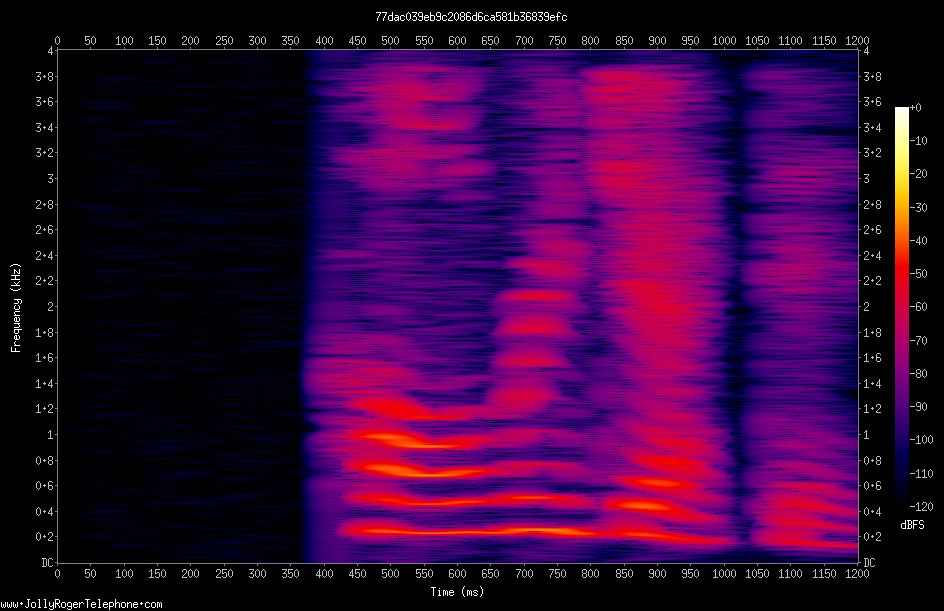
Task: Select the -90 color bar label
Action: click(918, 407)
